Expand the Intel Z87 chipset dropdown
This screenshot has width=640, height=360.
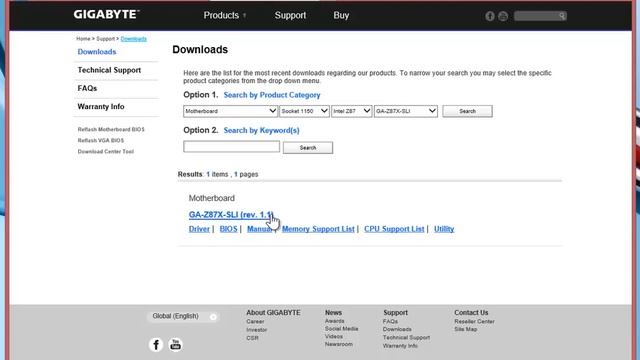(x=351, y=111)
